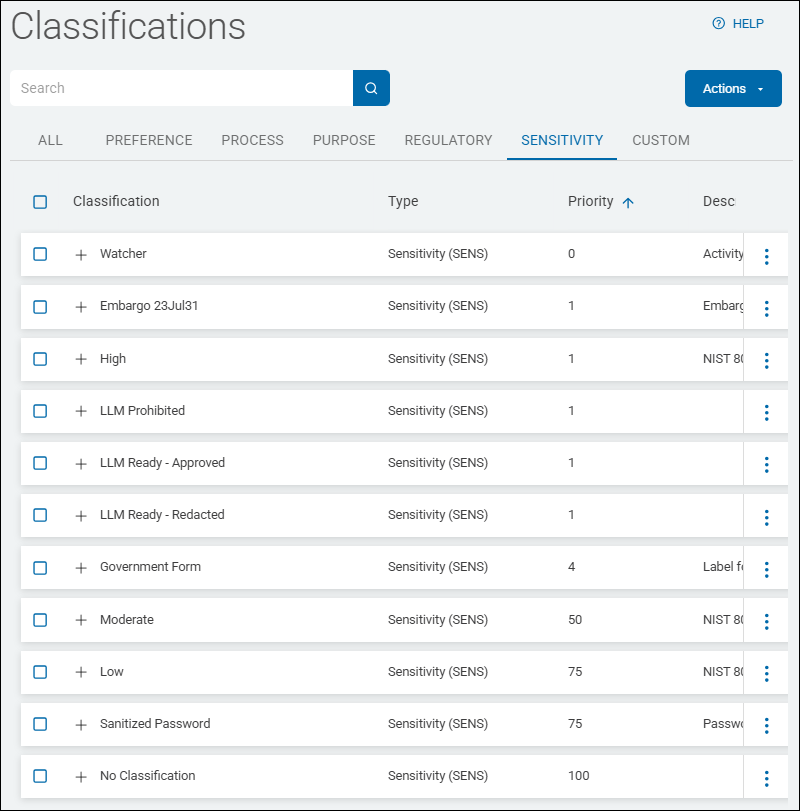Viewport: 800px width, 811px height.
Task: Open three-dot menu for Watcher row
Action: click(x=766, y=256)
